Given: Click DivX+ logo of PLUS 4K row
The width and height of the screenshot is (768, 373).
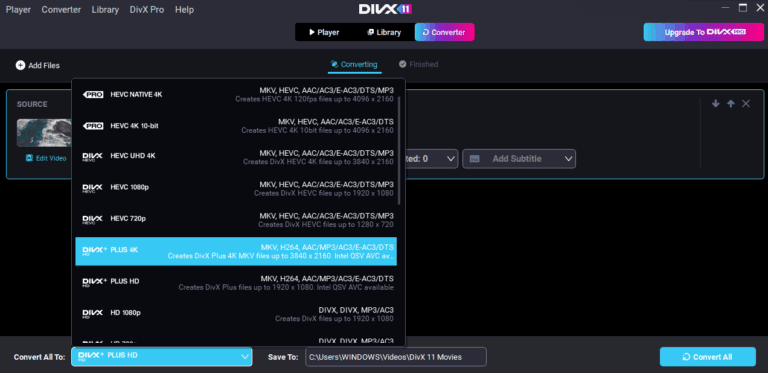Looking at the screenshot, I should pos(94,251).
